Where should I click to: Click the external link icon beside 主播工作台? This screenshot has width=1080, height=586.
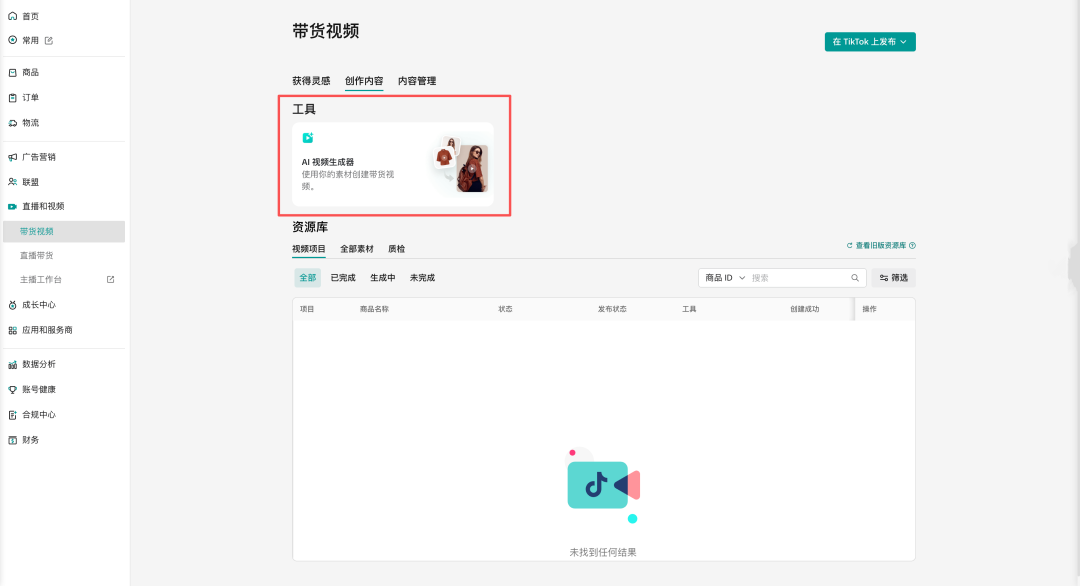point(110,280)
